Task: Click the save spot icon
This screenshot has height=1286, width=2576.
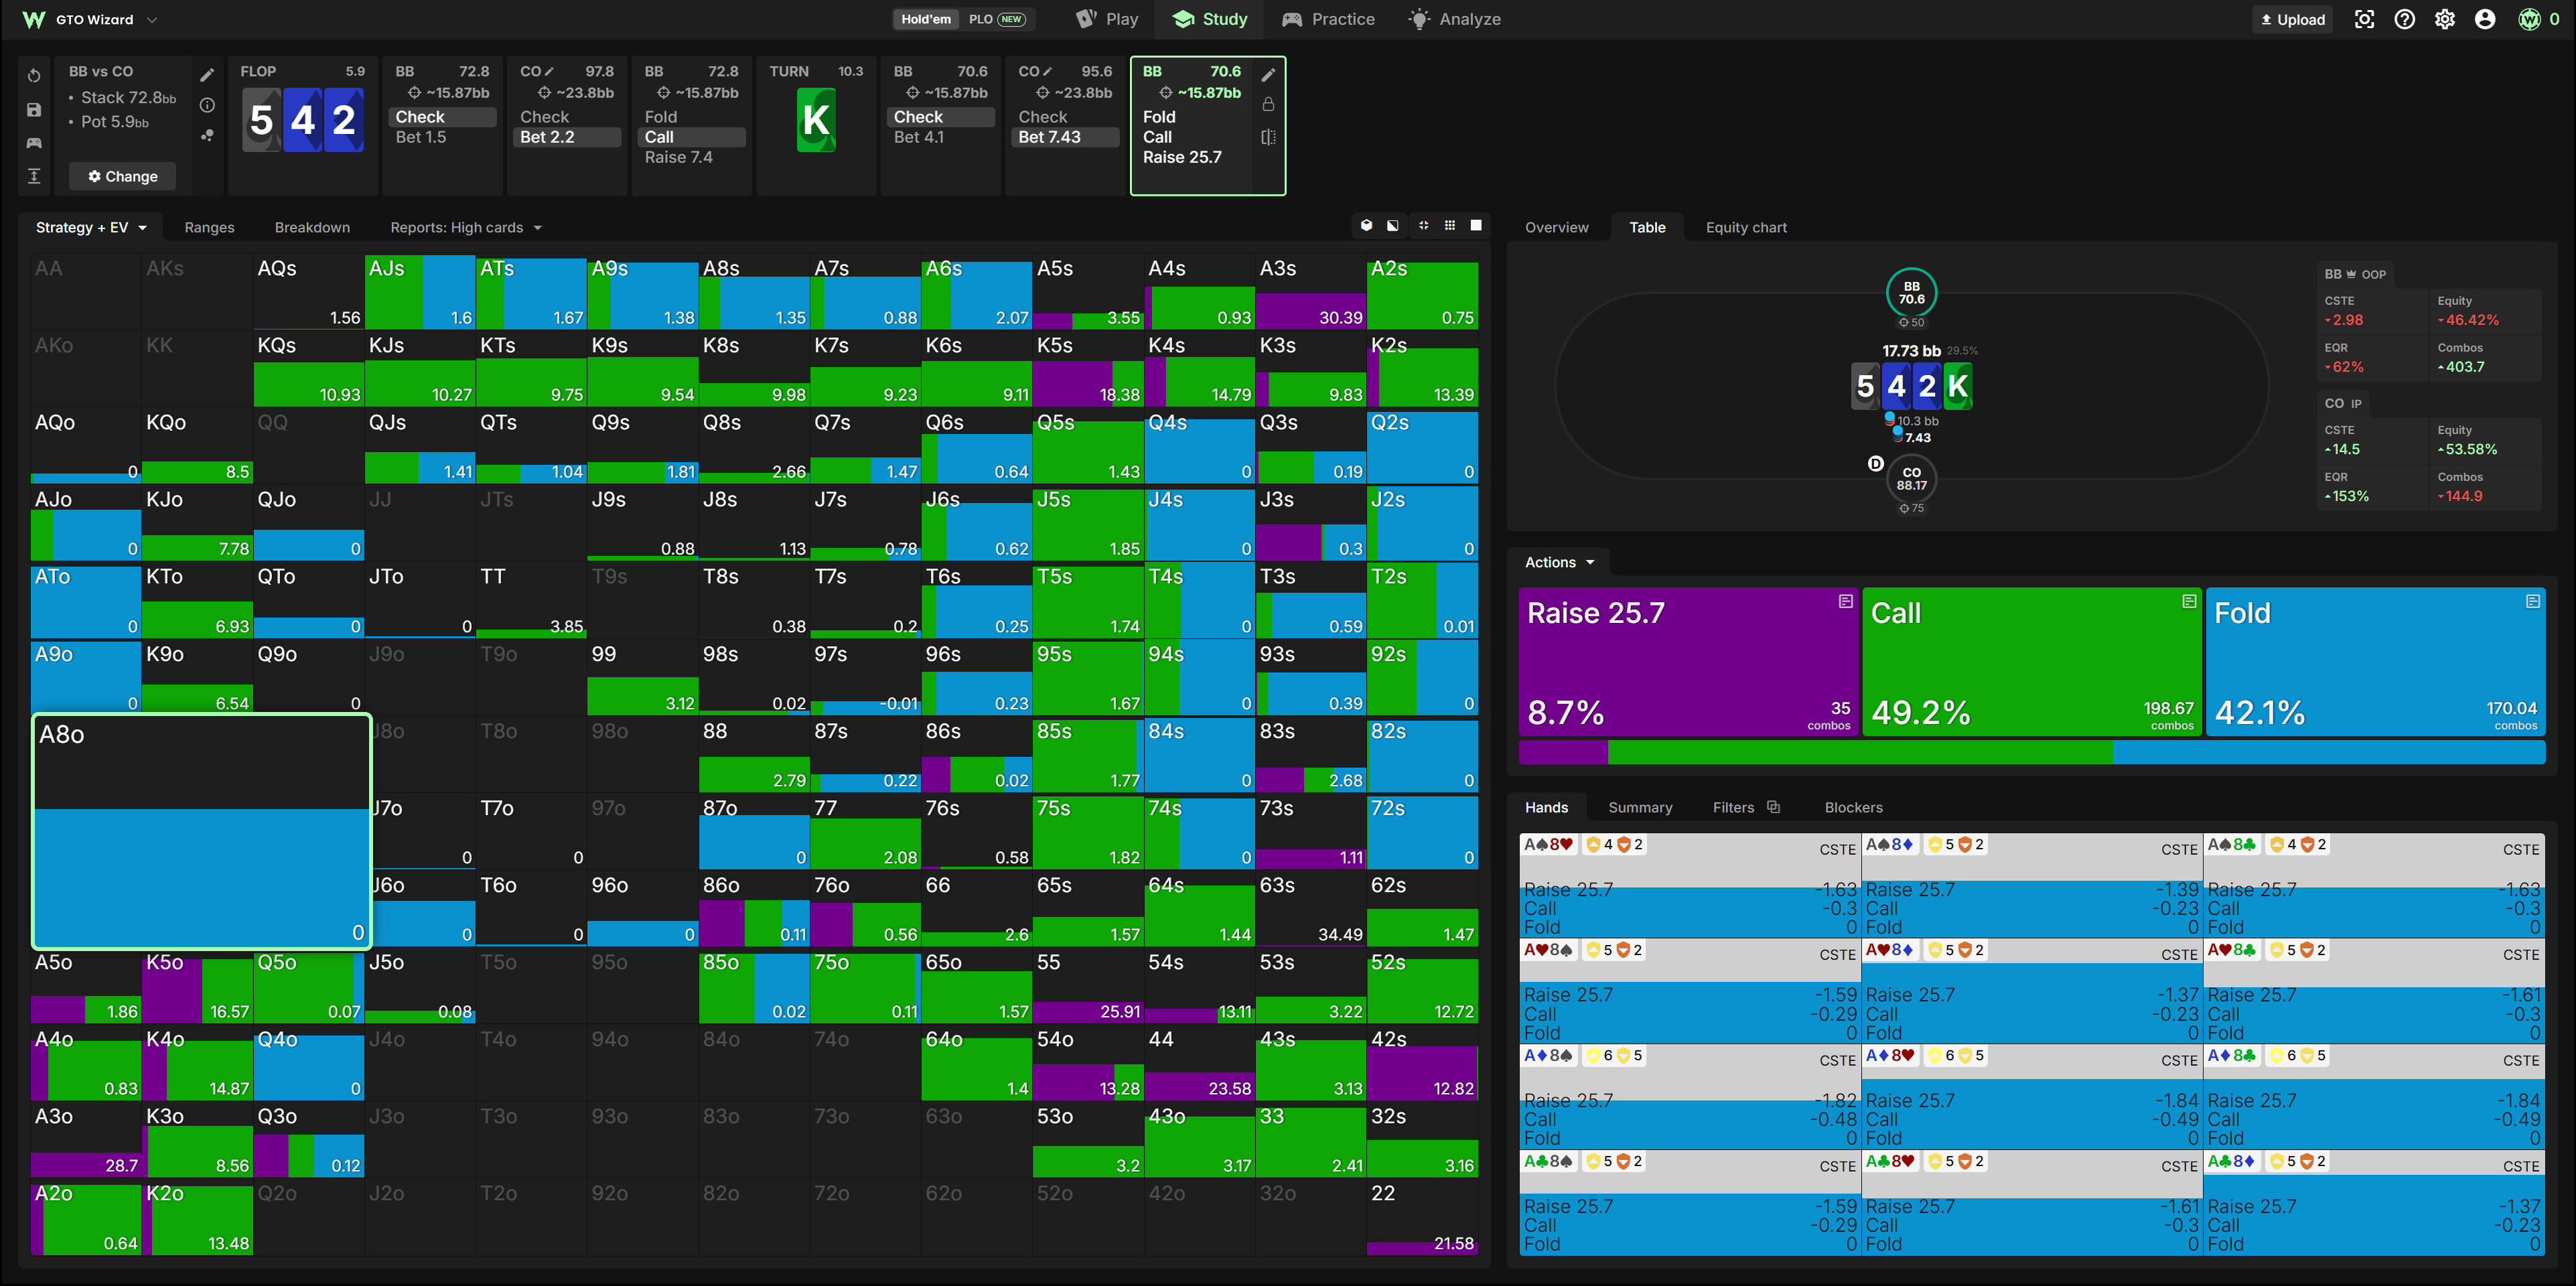Action: [x=34, y=109]
